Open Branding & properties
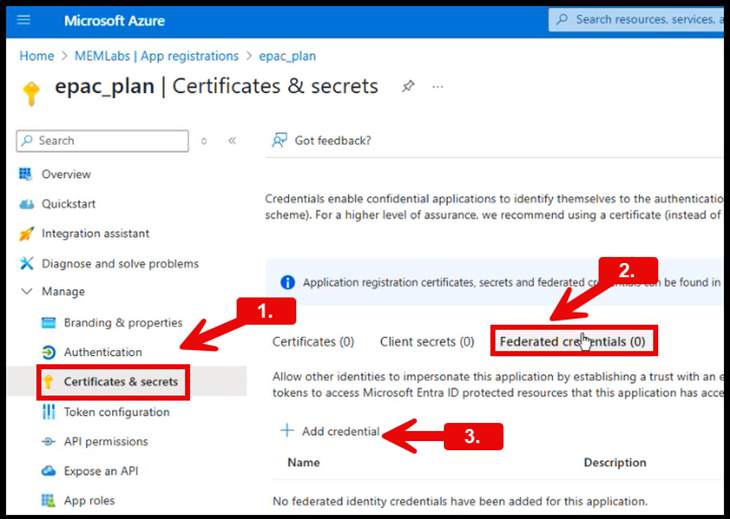 (123, 323)
